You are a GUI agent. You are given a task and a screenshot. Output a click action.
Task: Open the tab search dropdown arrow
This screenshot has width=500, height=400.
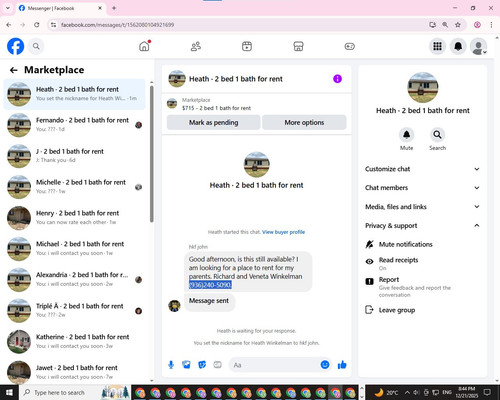(x=8, y=8)
